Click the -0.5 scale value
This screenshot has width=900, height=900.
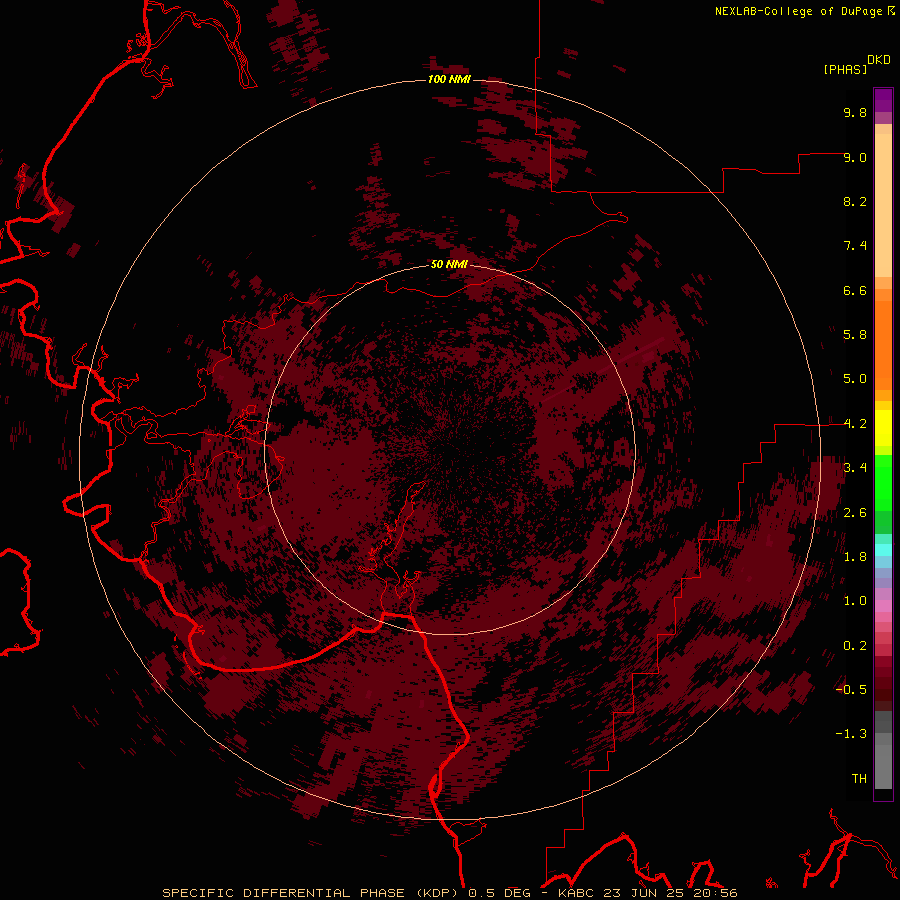pos(851,690)
